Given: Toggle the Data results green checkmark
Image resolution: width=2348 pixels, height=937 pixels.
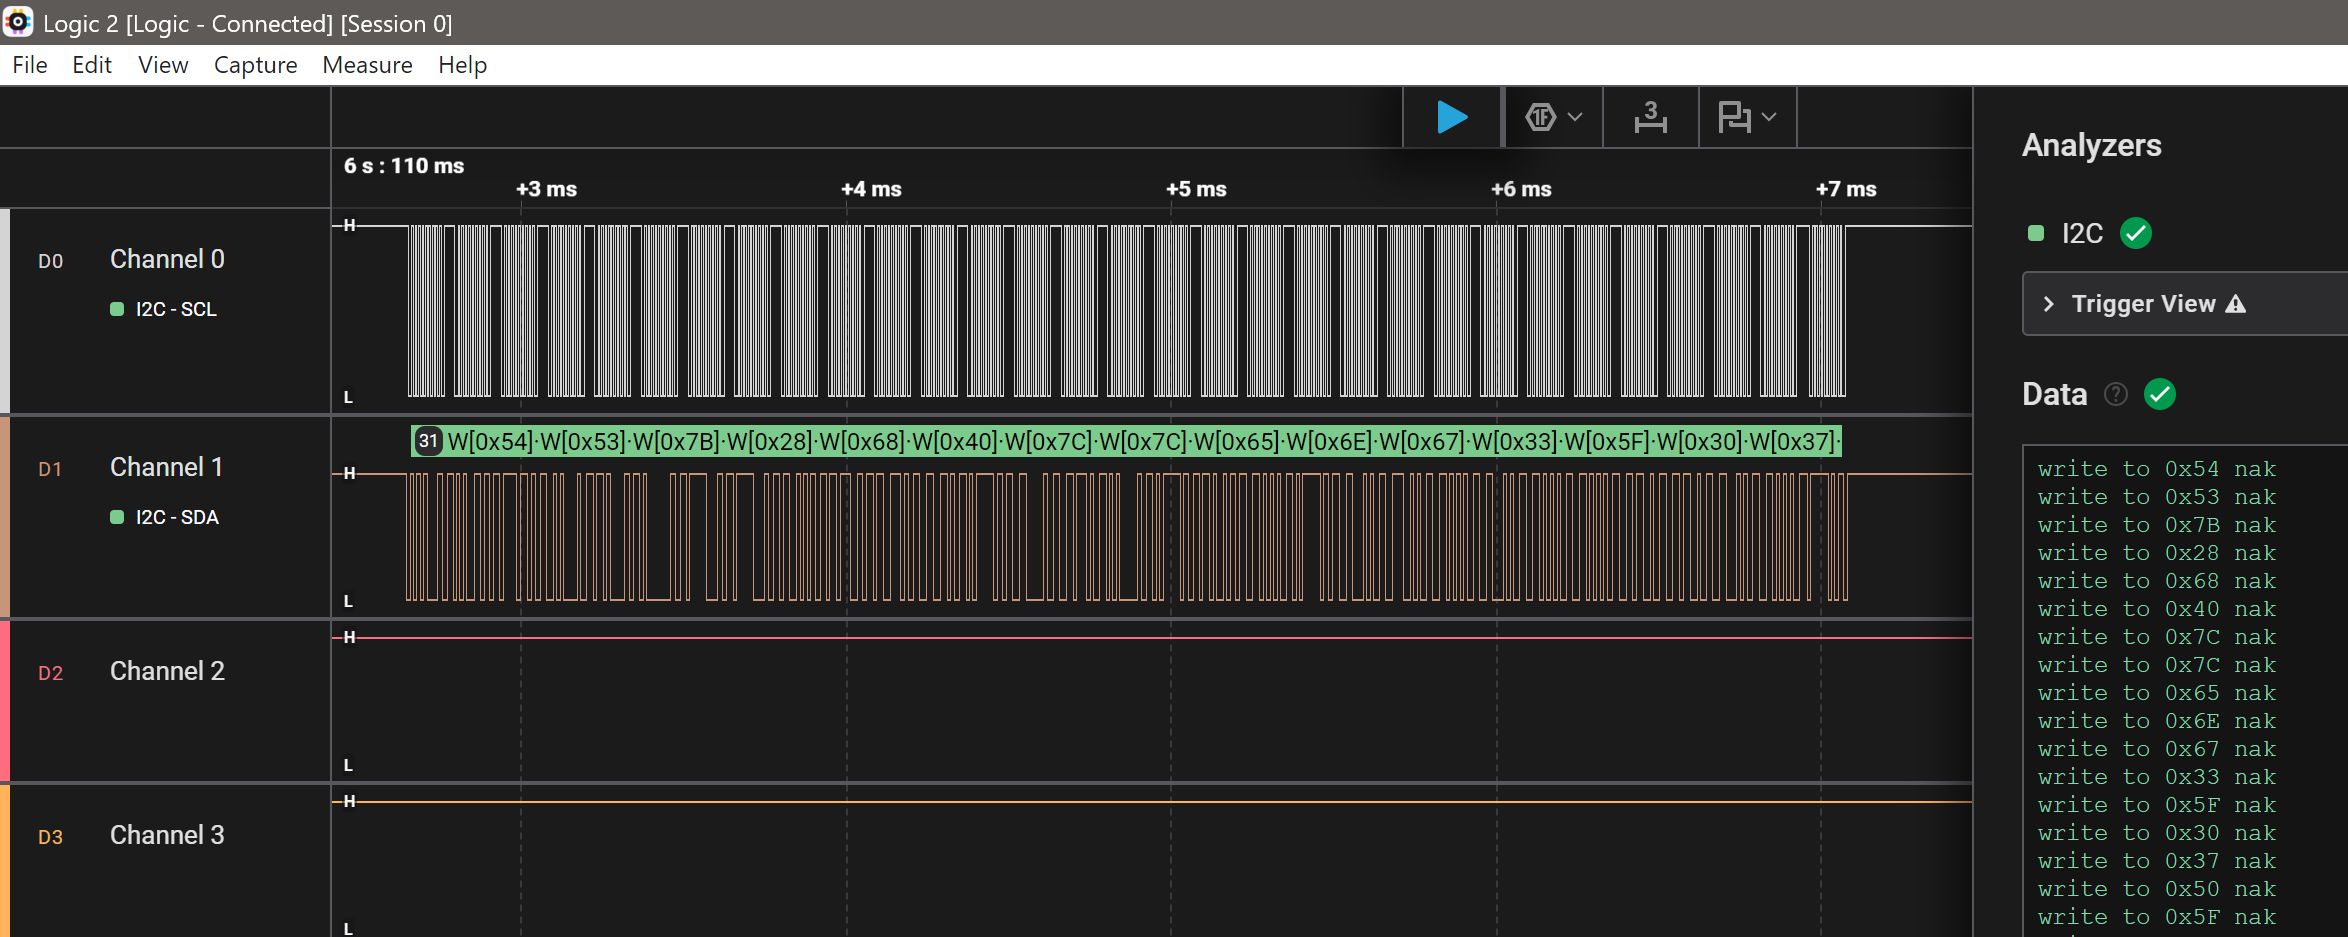Looking at the screenshot, I should [2160, 394].
